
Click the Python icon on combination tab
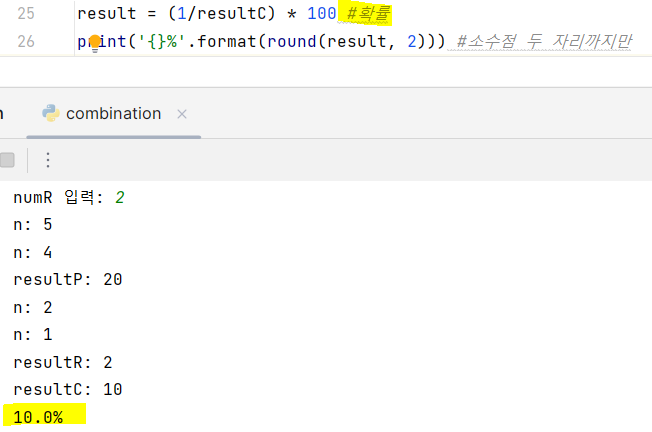51,113
